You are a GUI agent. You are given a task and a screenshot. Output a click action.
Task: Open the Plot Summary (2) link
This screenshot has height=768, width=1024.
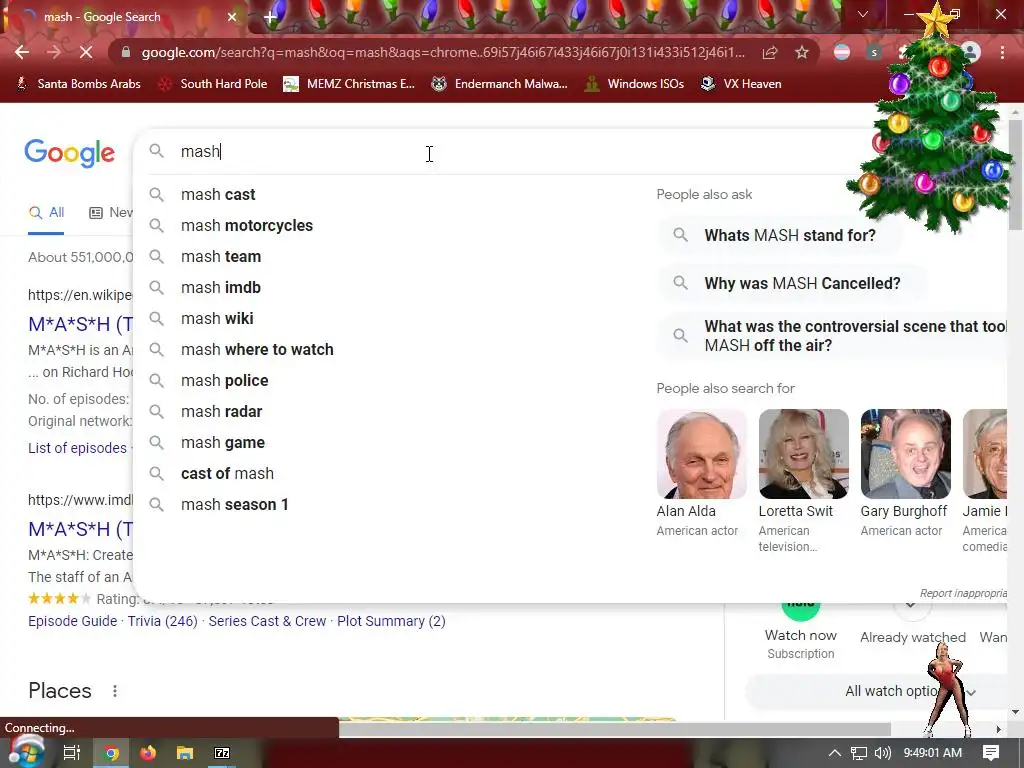coord(391,621)
